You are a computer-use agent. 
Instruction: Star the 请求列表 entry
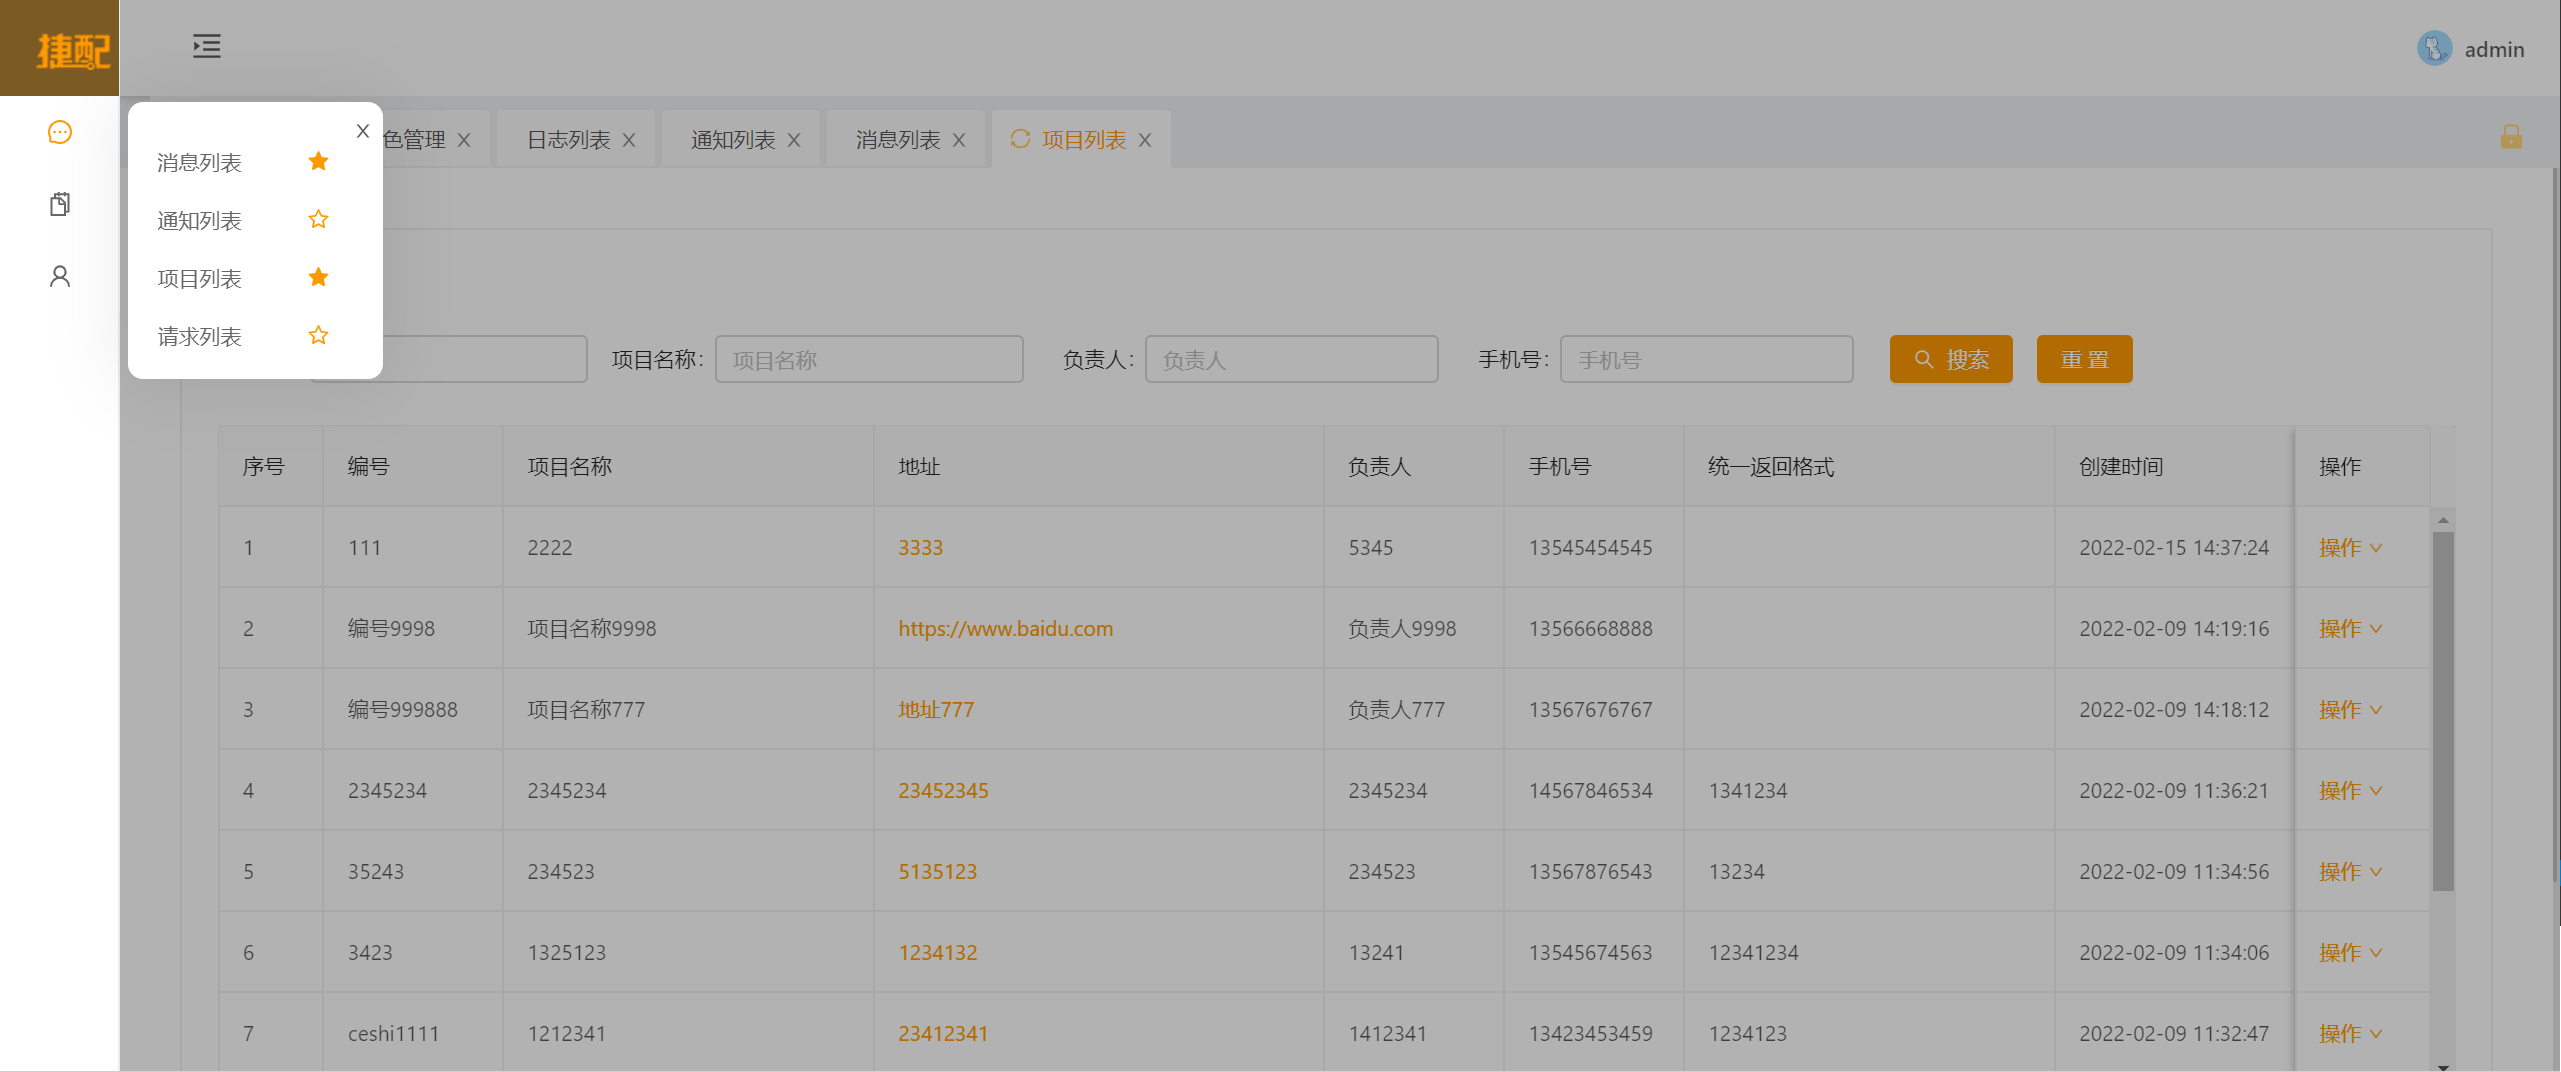tap(318, 335)
